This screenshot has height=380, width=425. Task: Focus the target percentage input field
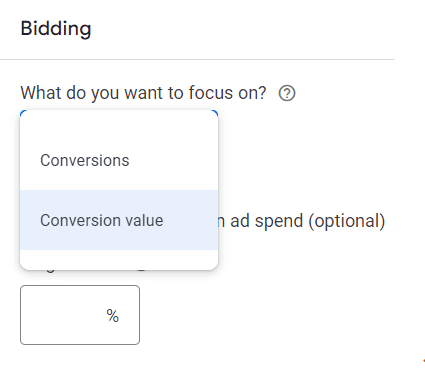click(x=80, y=315)
